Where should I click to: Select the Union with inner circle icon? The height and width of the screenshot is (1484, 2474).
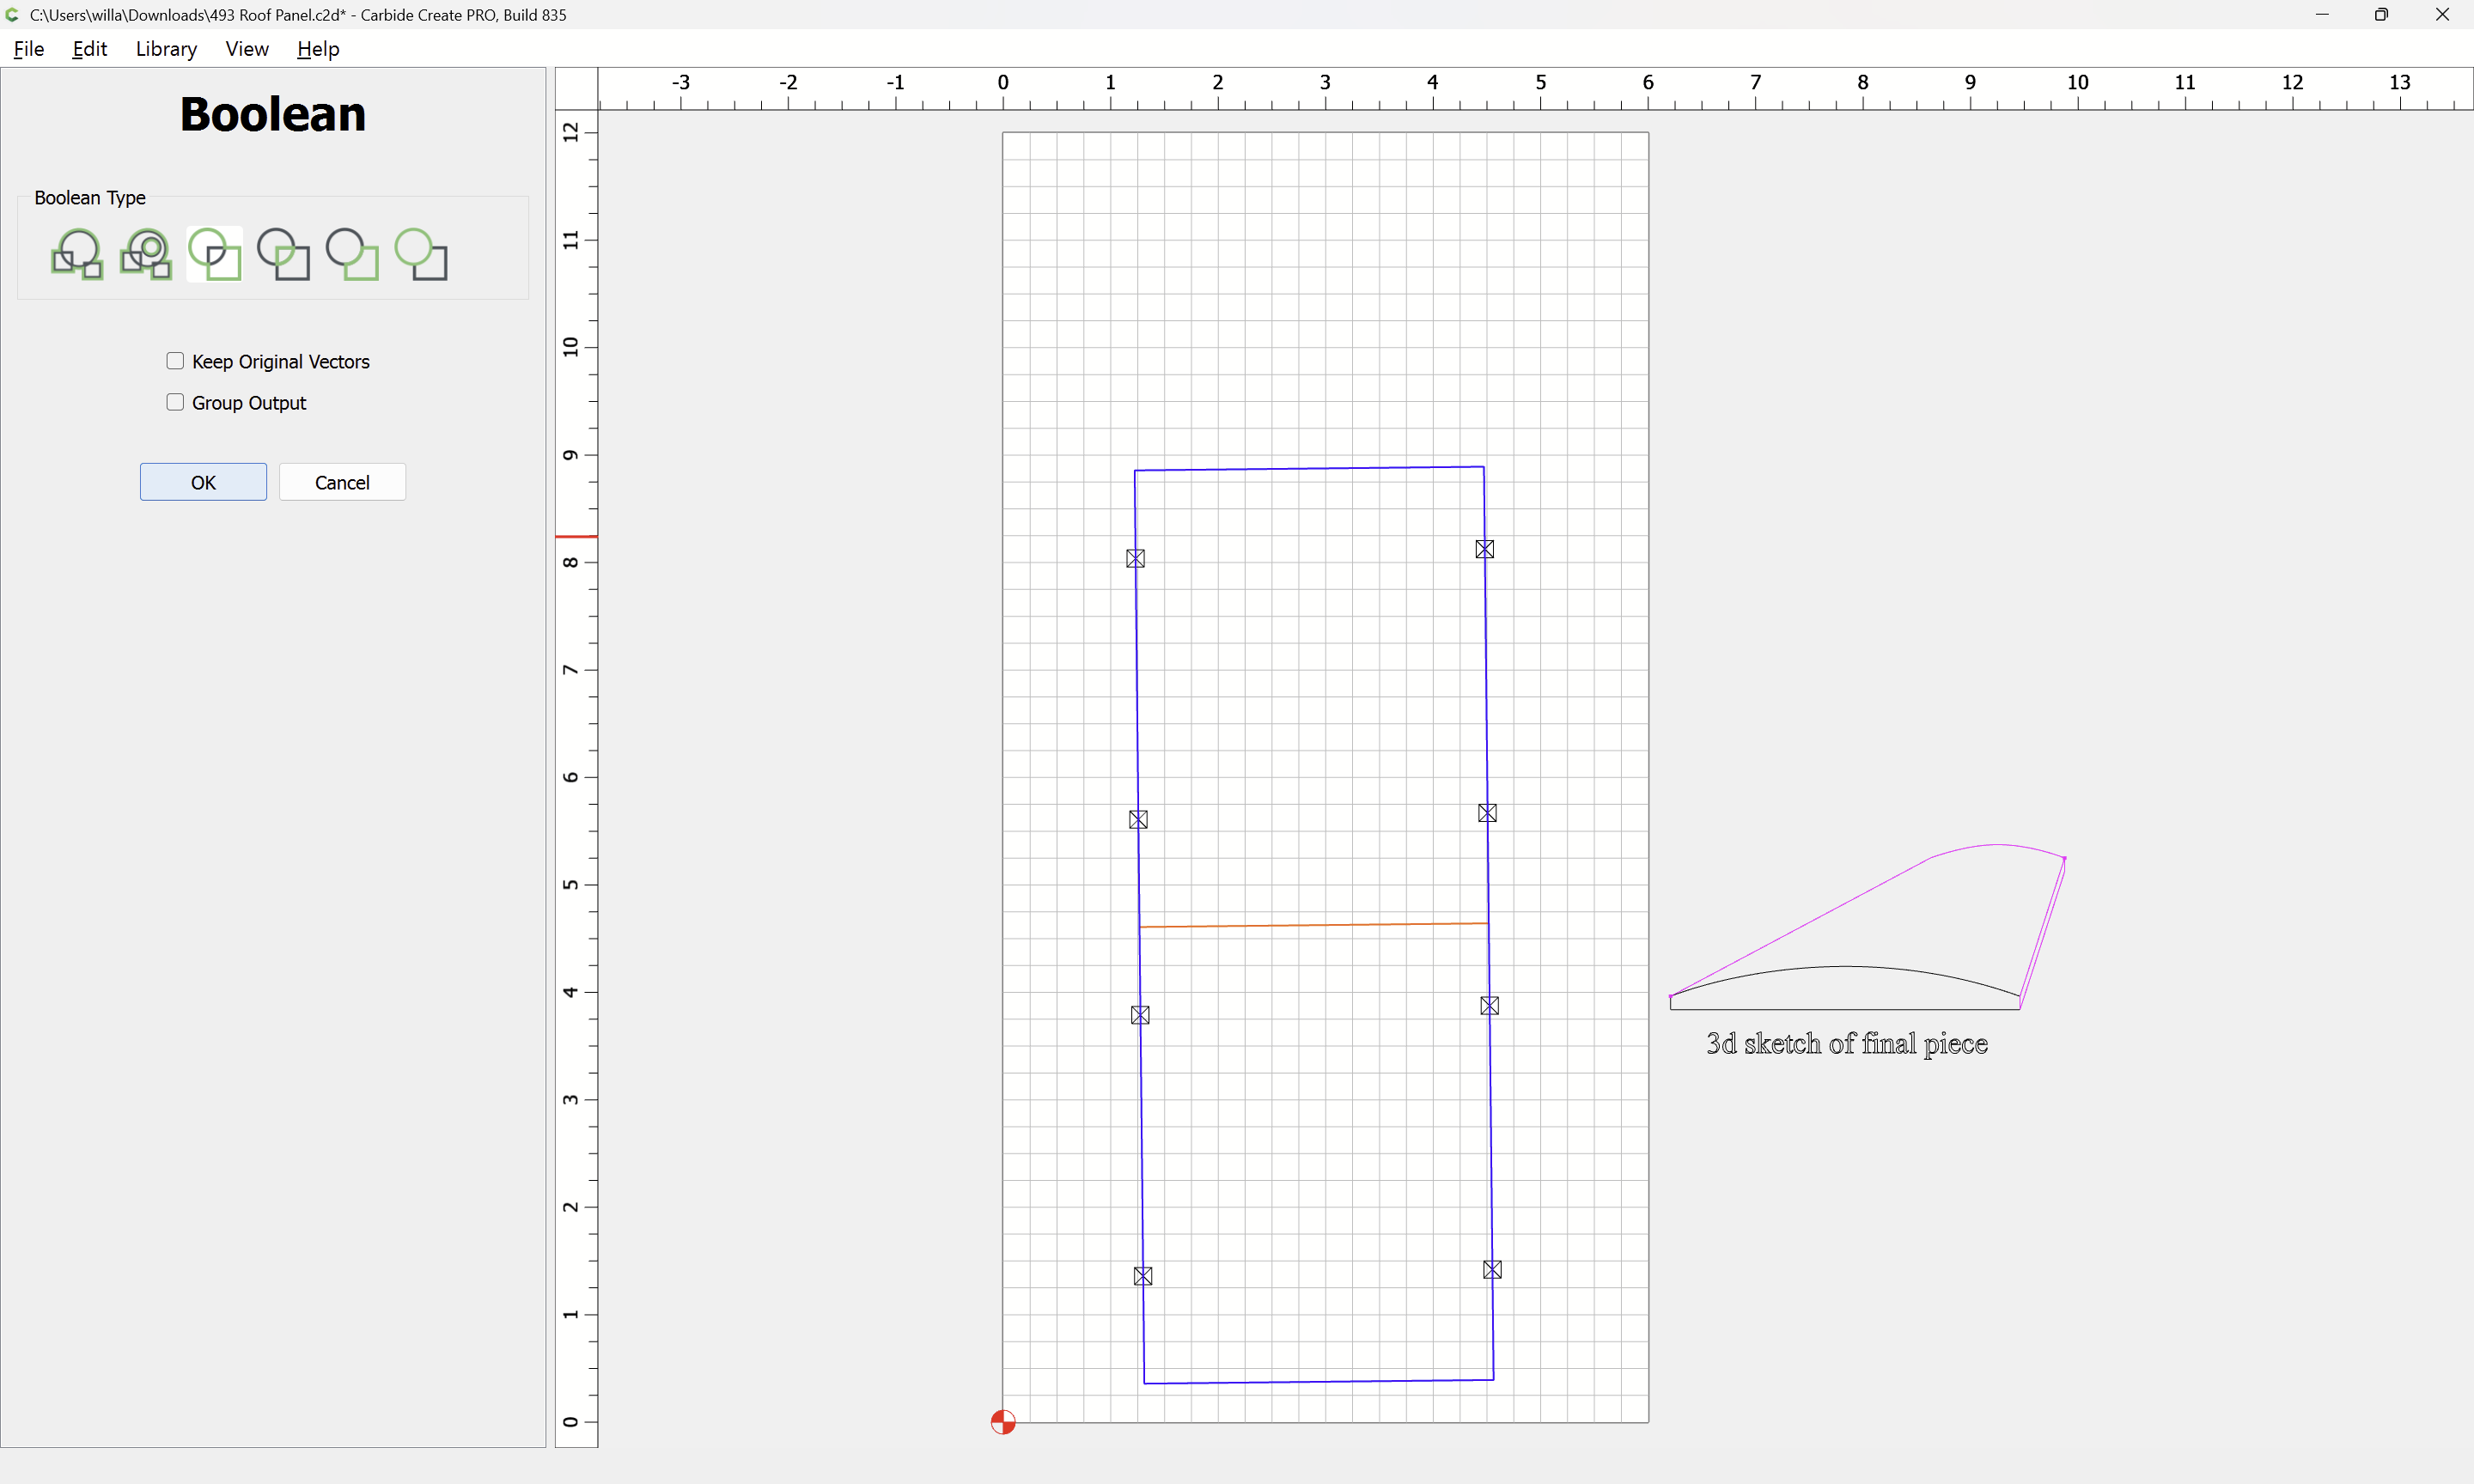146,254
